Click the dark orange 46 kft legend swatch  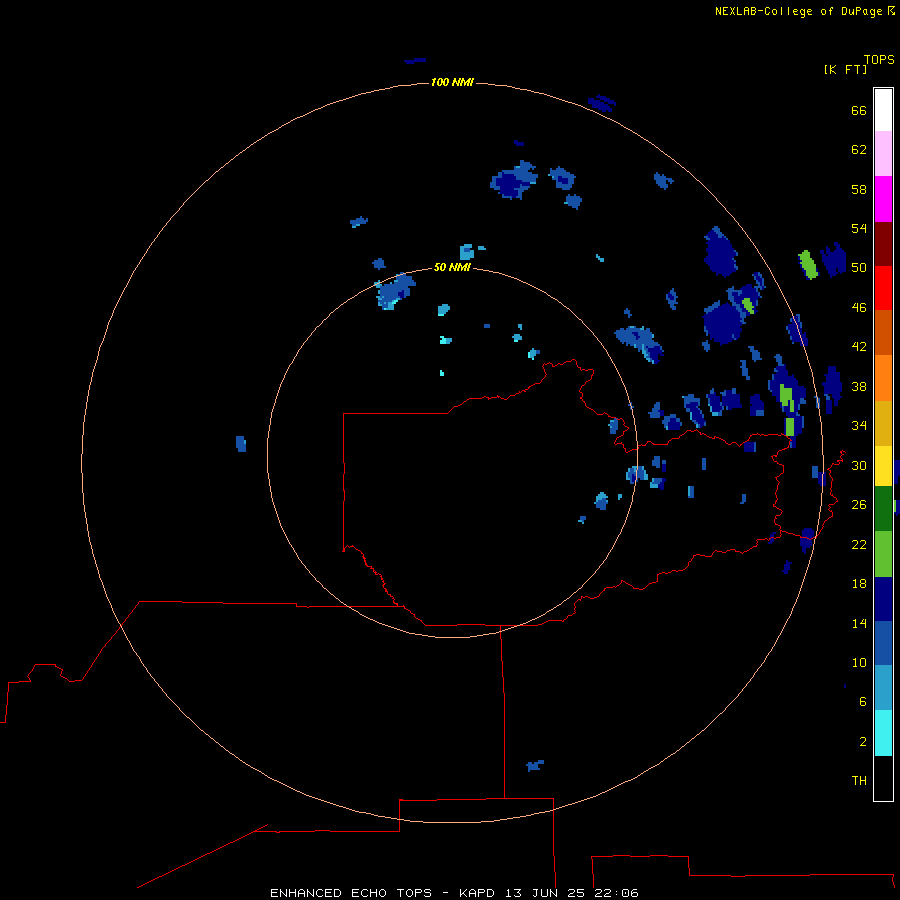coord(883,332)
